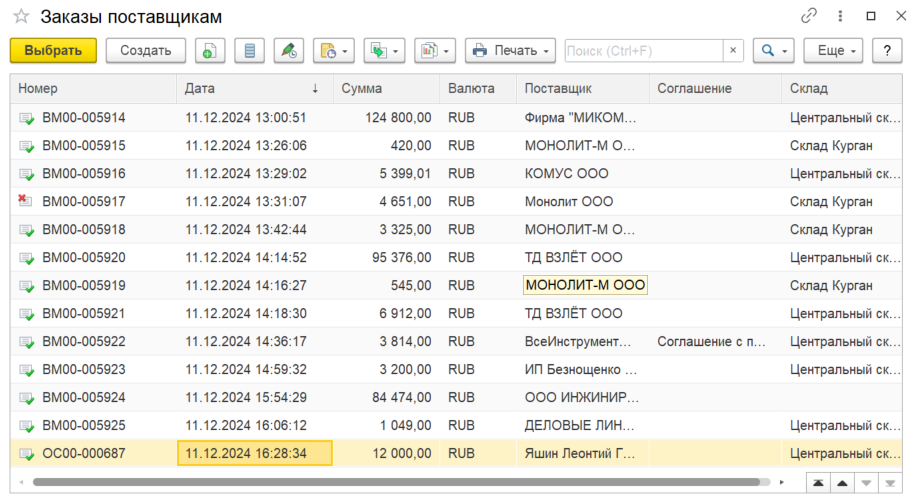The height and width of the screenshot is (499, 914).
Task: Click posted document icon for ВМ00-005920
Action: tap(26, 258)
